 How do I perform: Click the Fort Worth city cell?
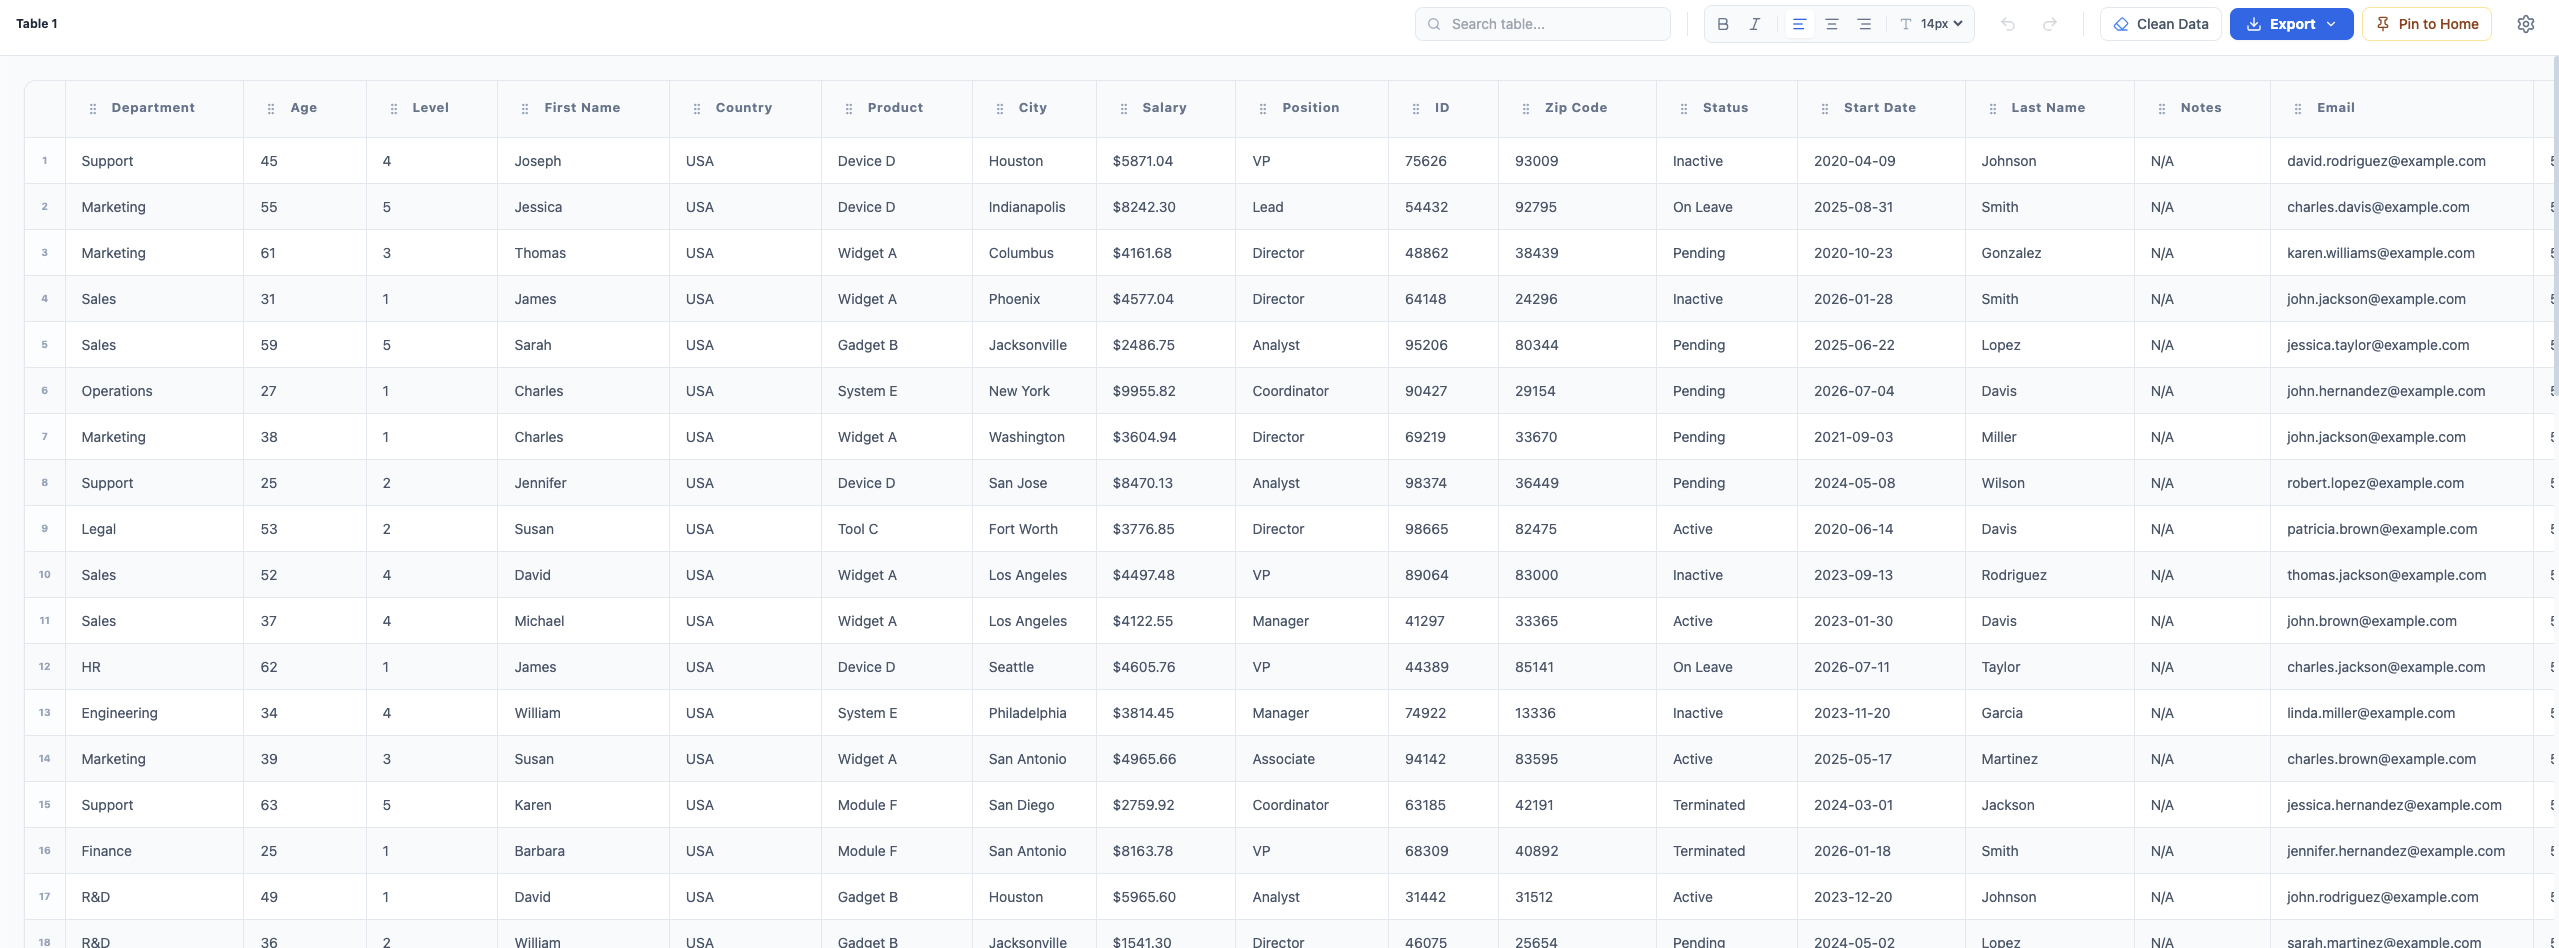(1034, 529)
